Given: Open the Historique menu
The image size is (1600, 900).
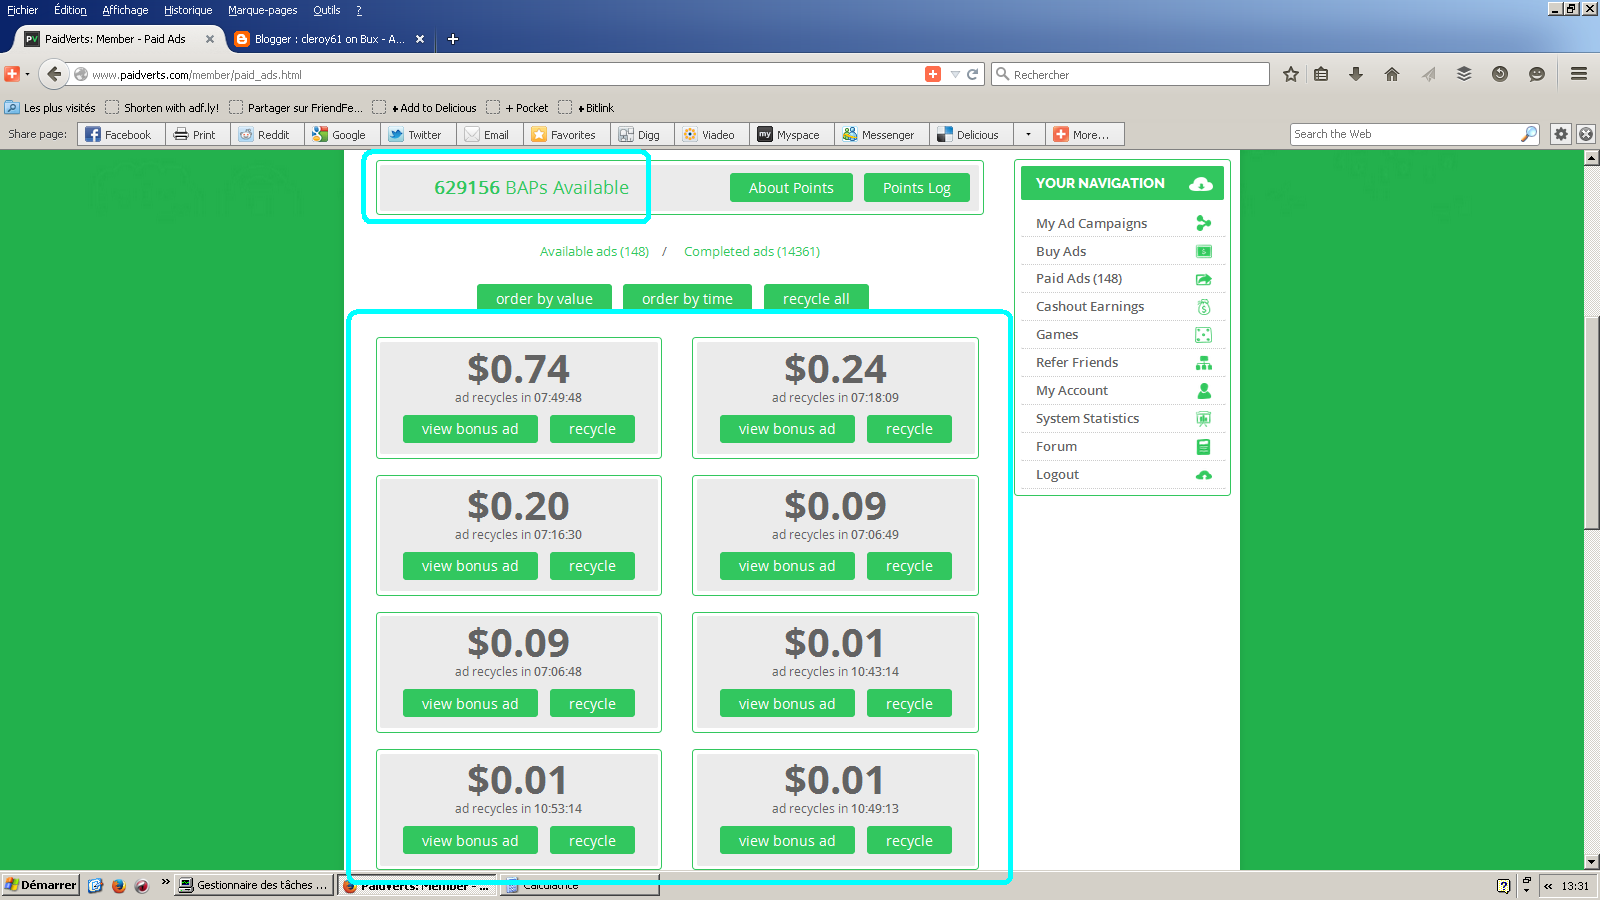Looking at the screenshot, I should point(188,10).
